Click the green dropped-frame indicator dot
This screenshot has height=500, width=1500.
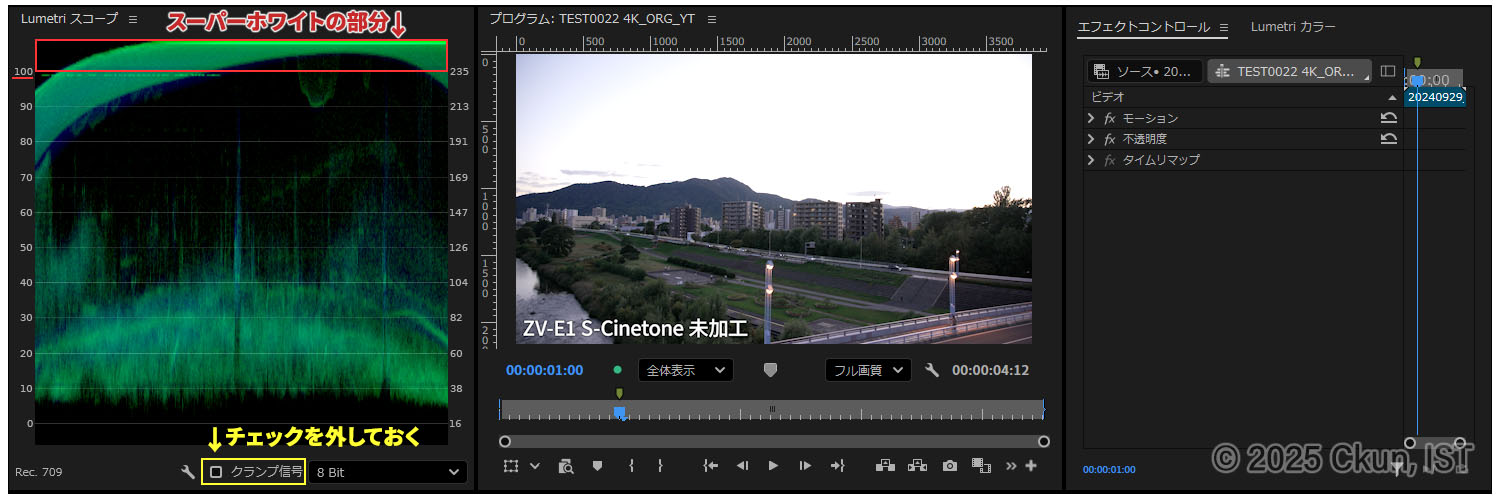pyautogui.click(x=617, y=370)
